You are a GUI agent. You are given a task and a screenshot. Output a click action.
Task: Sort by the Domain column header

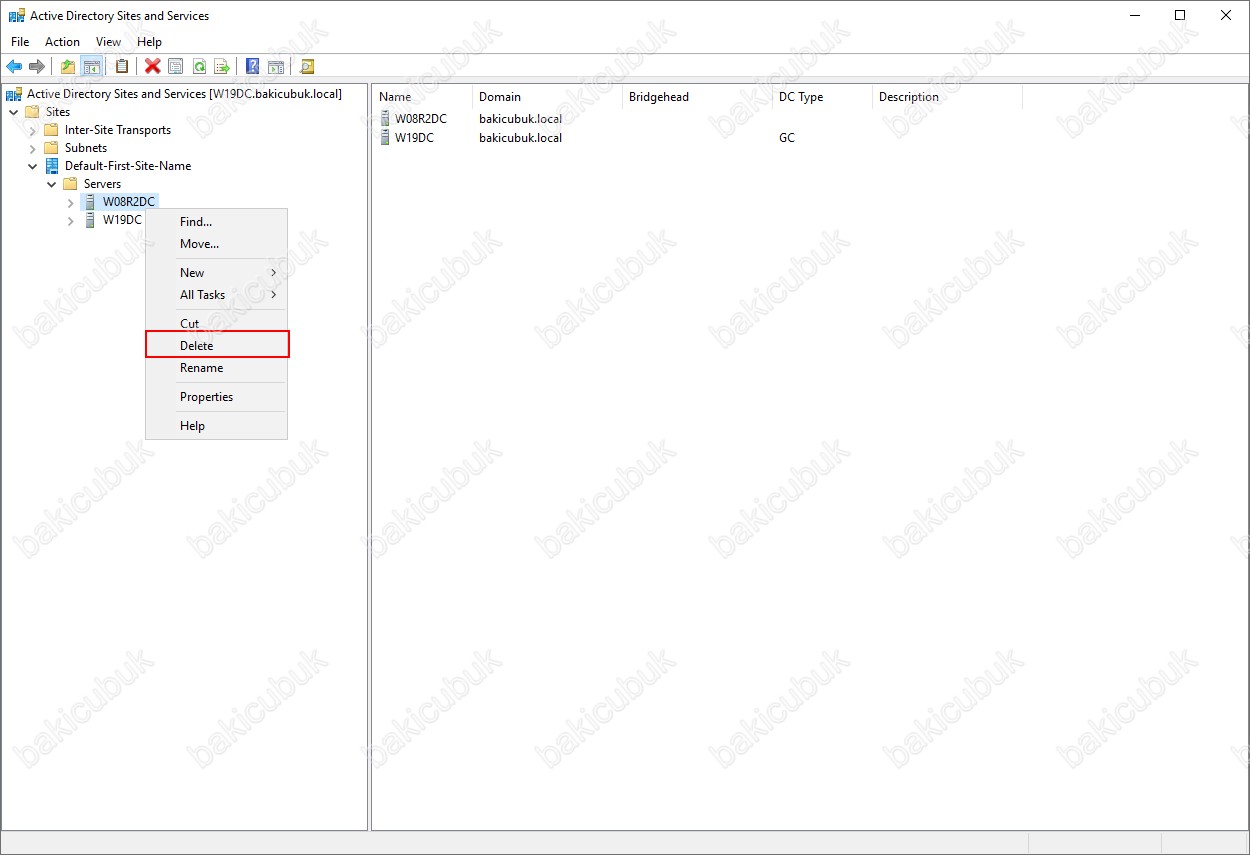pyautogui.click(x=547, y=97)
